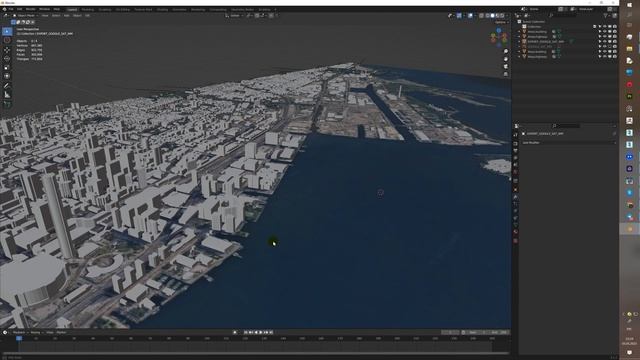Expand the EXPORT_GOOGLE_SAT_WM outliner row

tap(520, 42)
